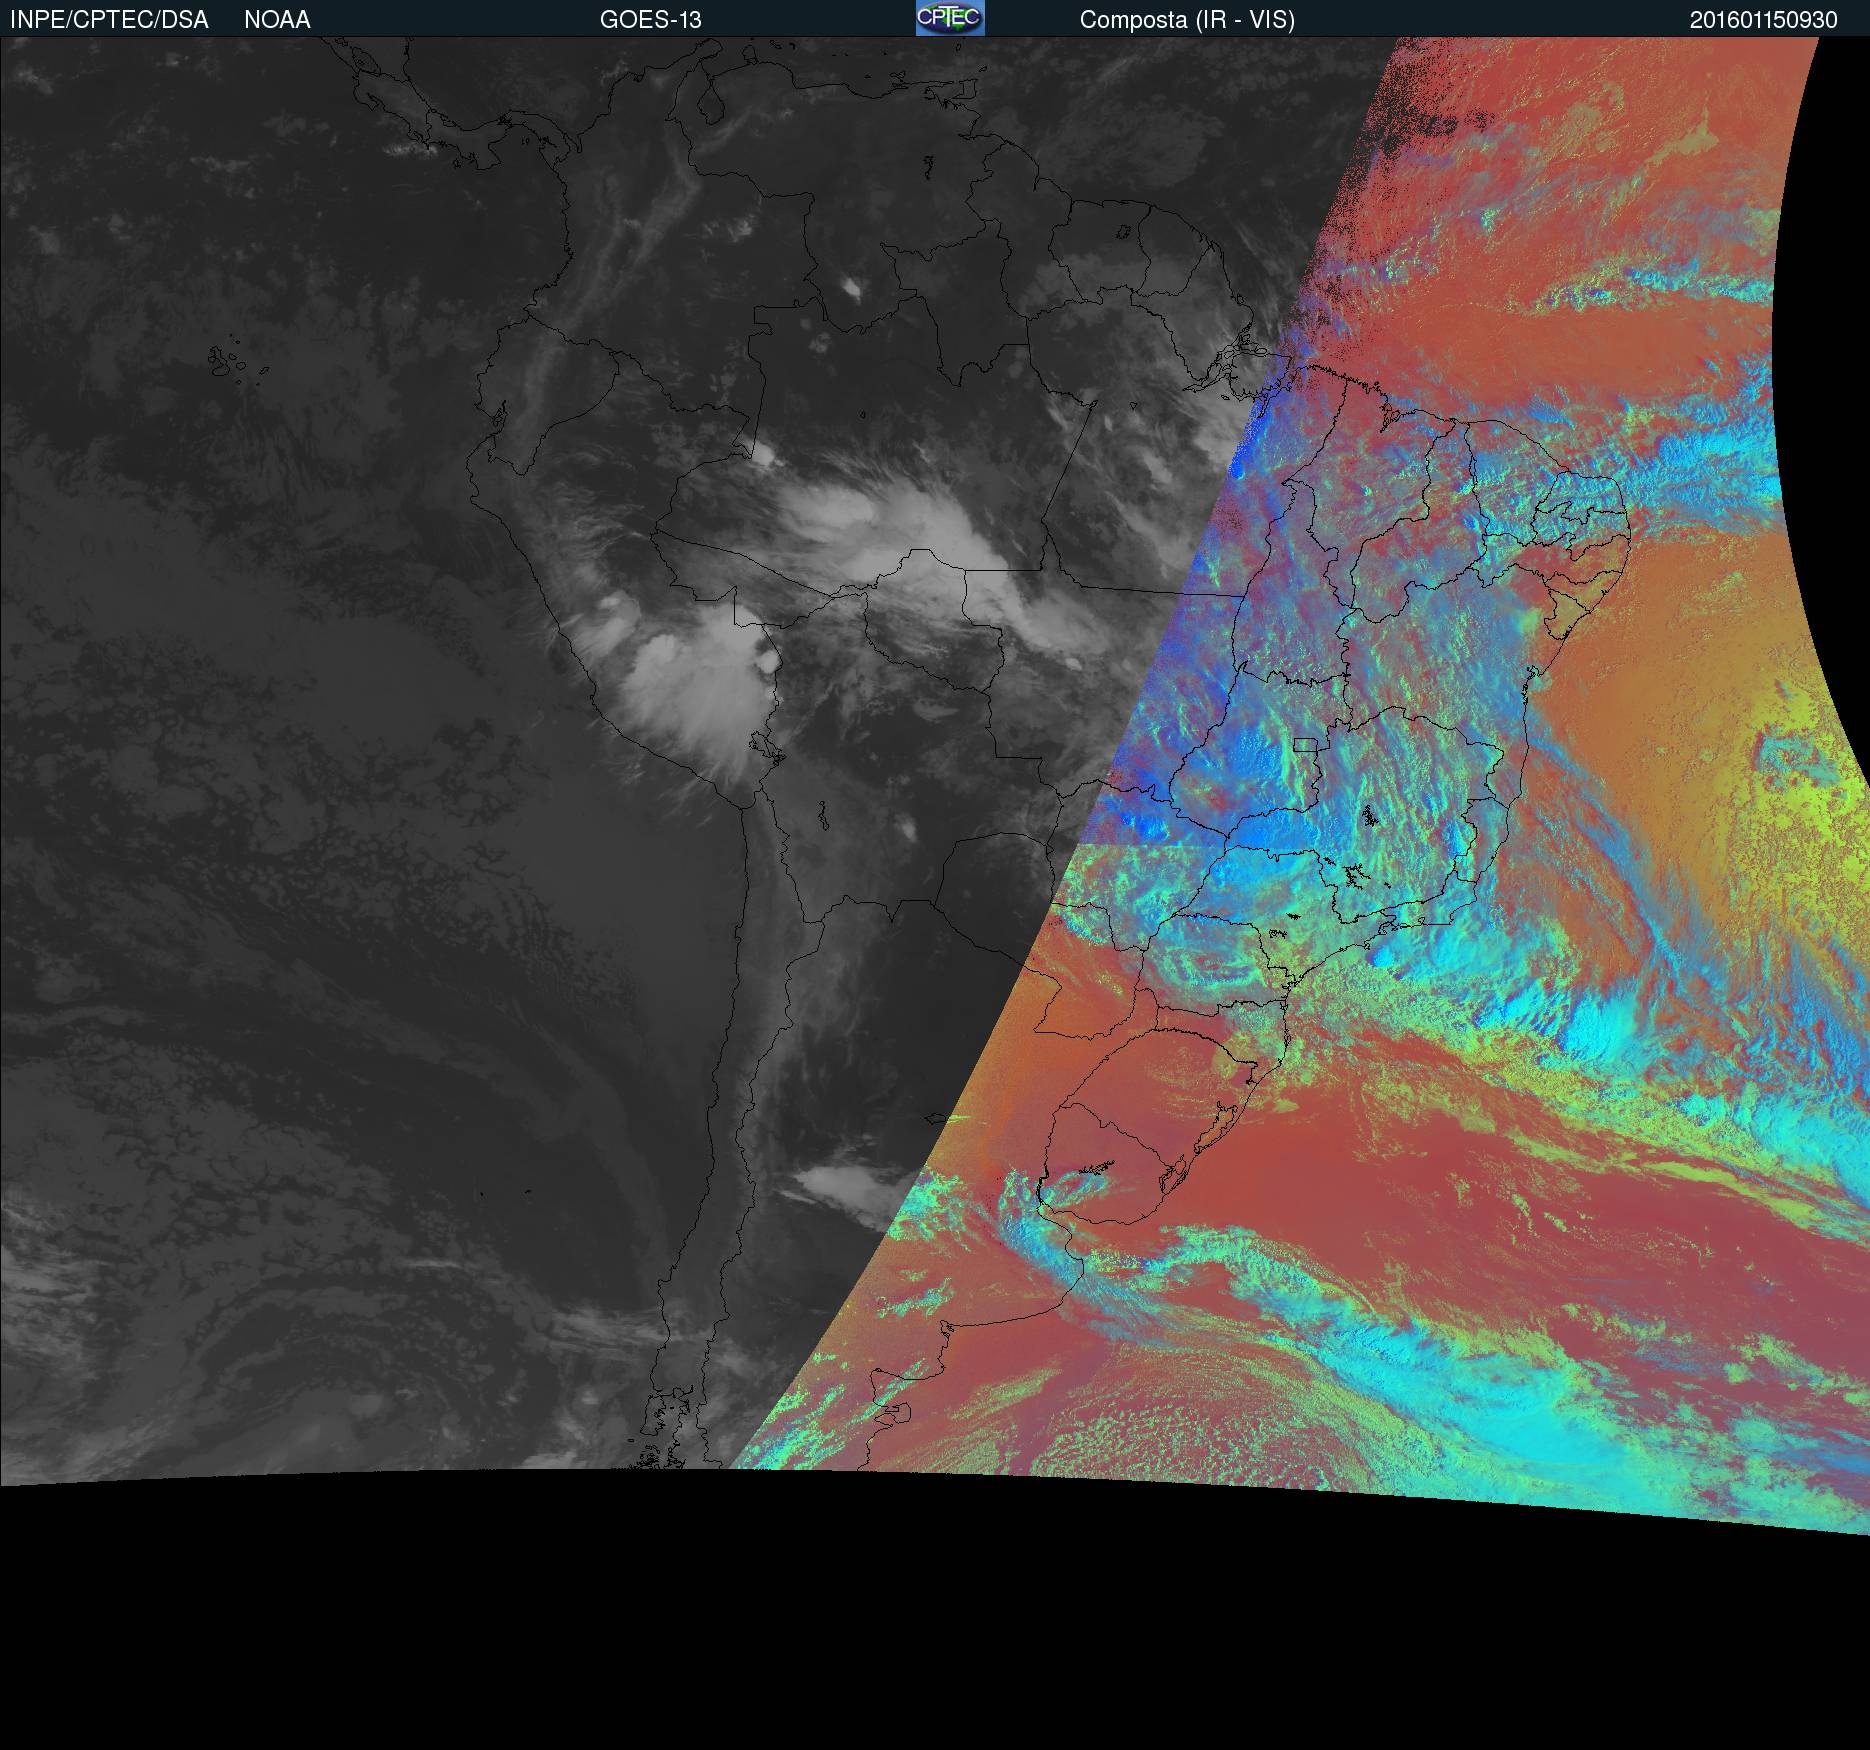Click the CPTEC logo icon
The image size is (1870, 1750).
(950, 18)
